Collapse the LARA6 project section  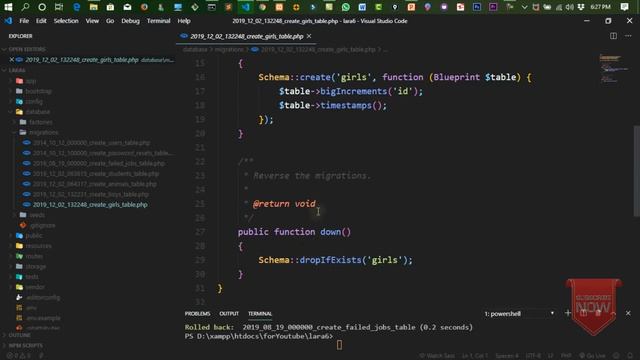click(17, 70)
